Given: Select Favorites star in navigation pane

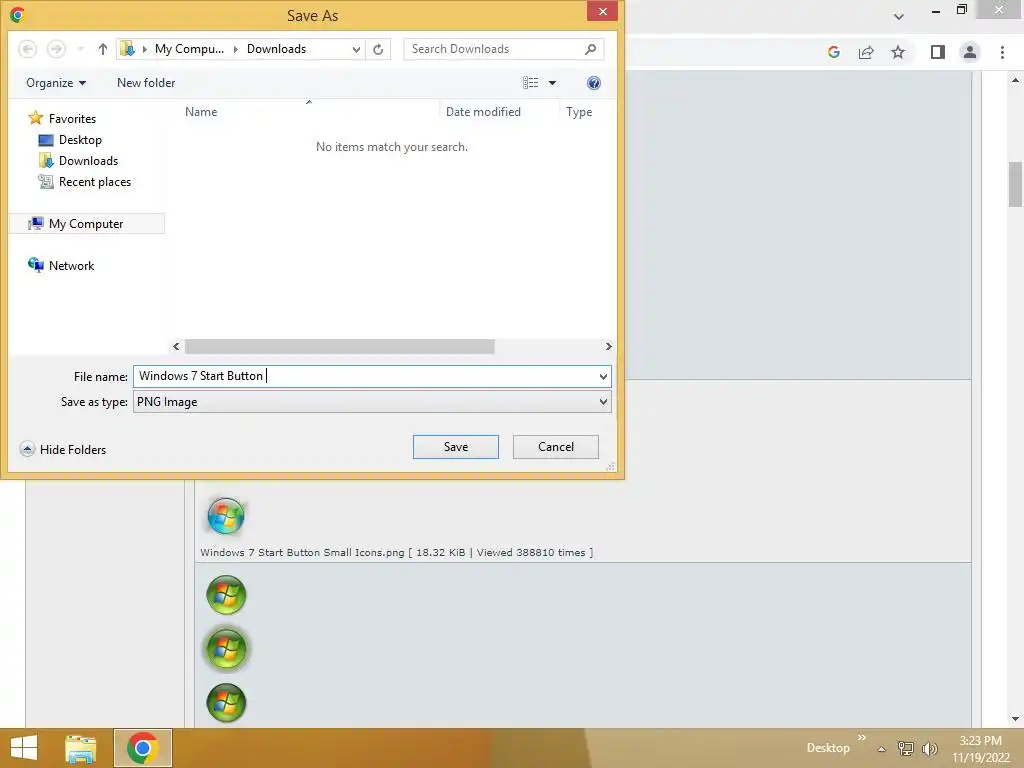Looking at the screenshot, I should pyautogui.click(x=35, y=118).
